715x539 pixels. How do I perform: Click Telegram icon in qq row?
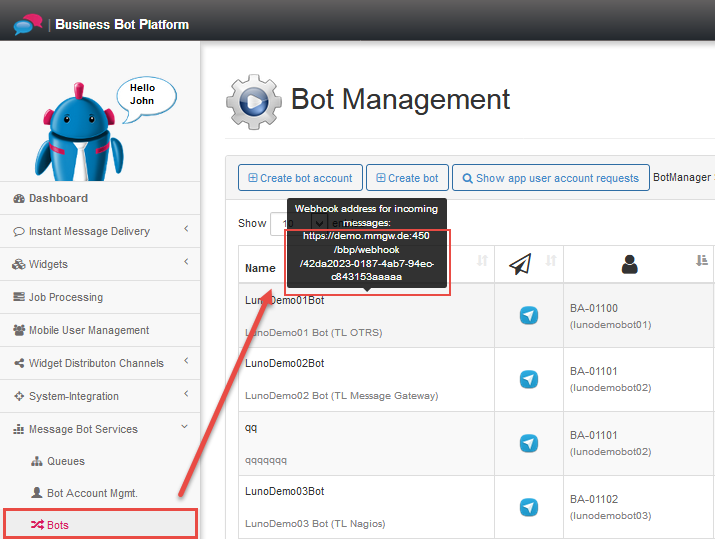(x=529, y=443)
